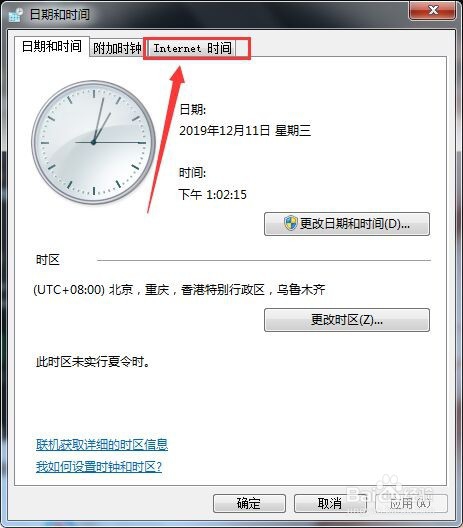Click the 应用(A) button

(x=411, y=503)
